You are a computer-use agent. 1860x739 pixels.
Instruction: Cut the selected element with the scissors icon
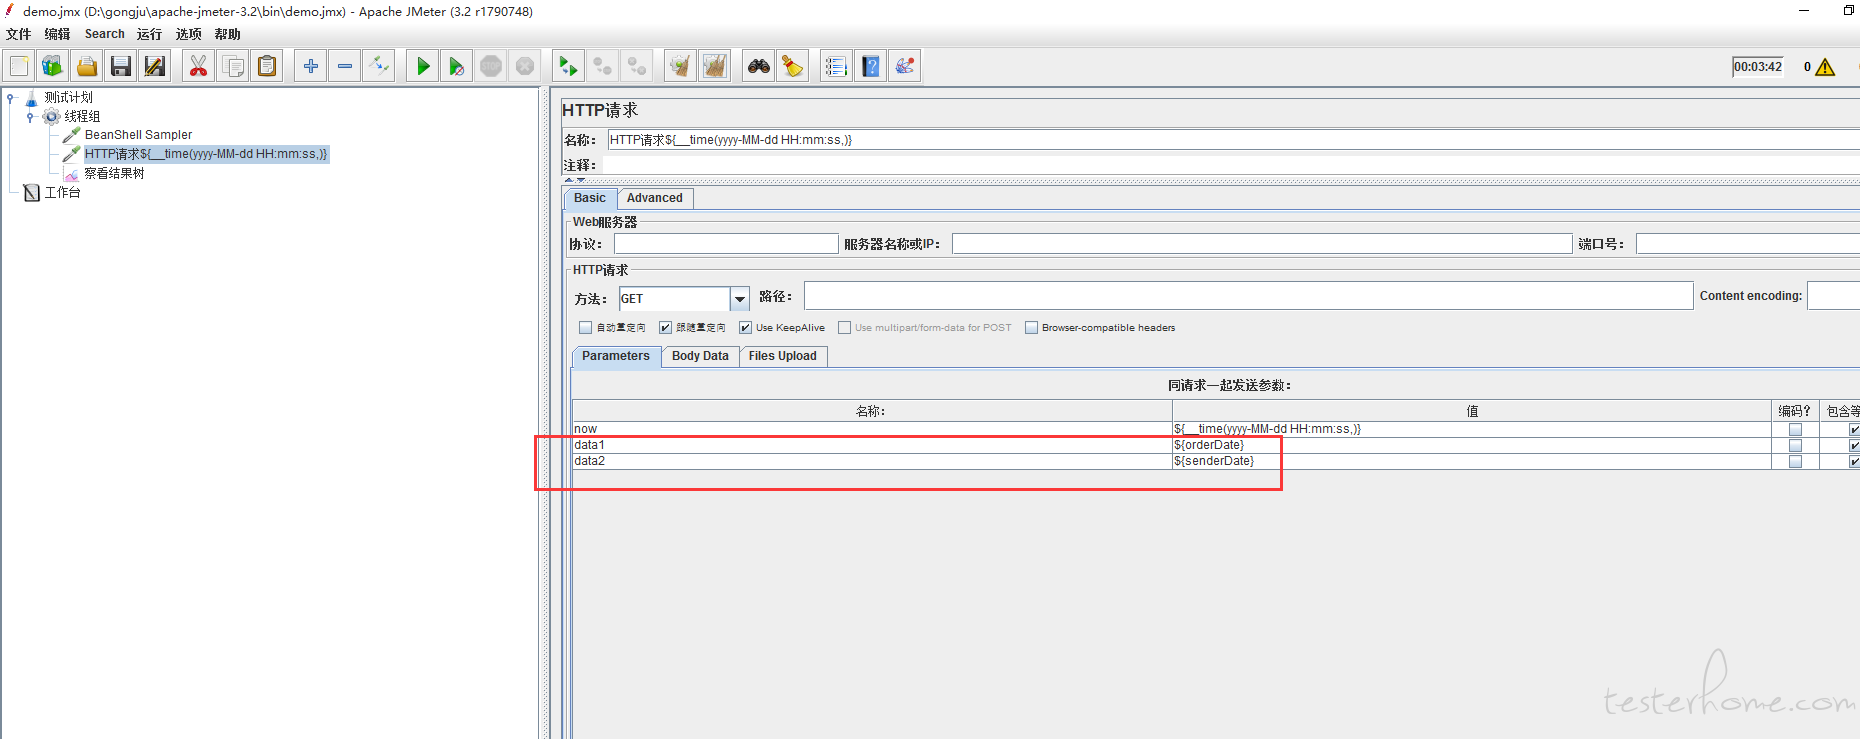point(198,67)
